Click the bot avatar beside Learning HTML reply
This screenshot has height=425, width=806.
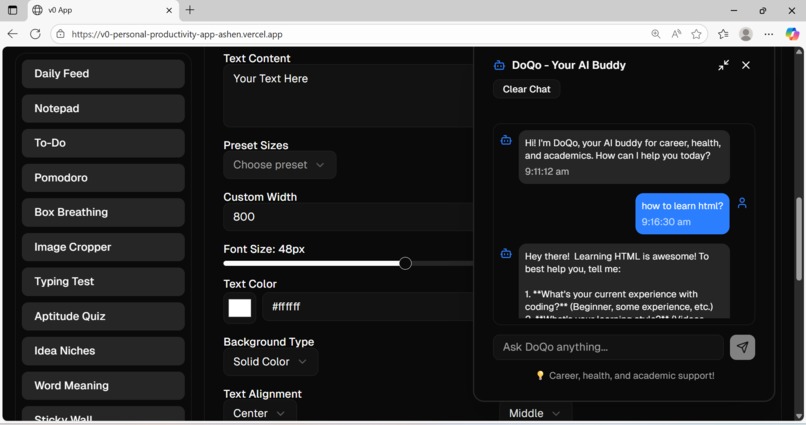click(506, 253)
